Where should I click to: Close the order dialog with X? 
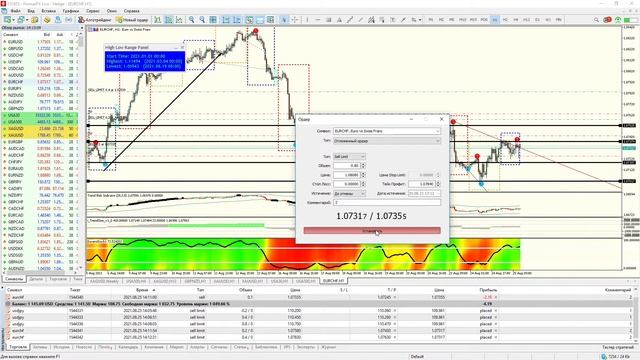[x=441, y=119]
